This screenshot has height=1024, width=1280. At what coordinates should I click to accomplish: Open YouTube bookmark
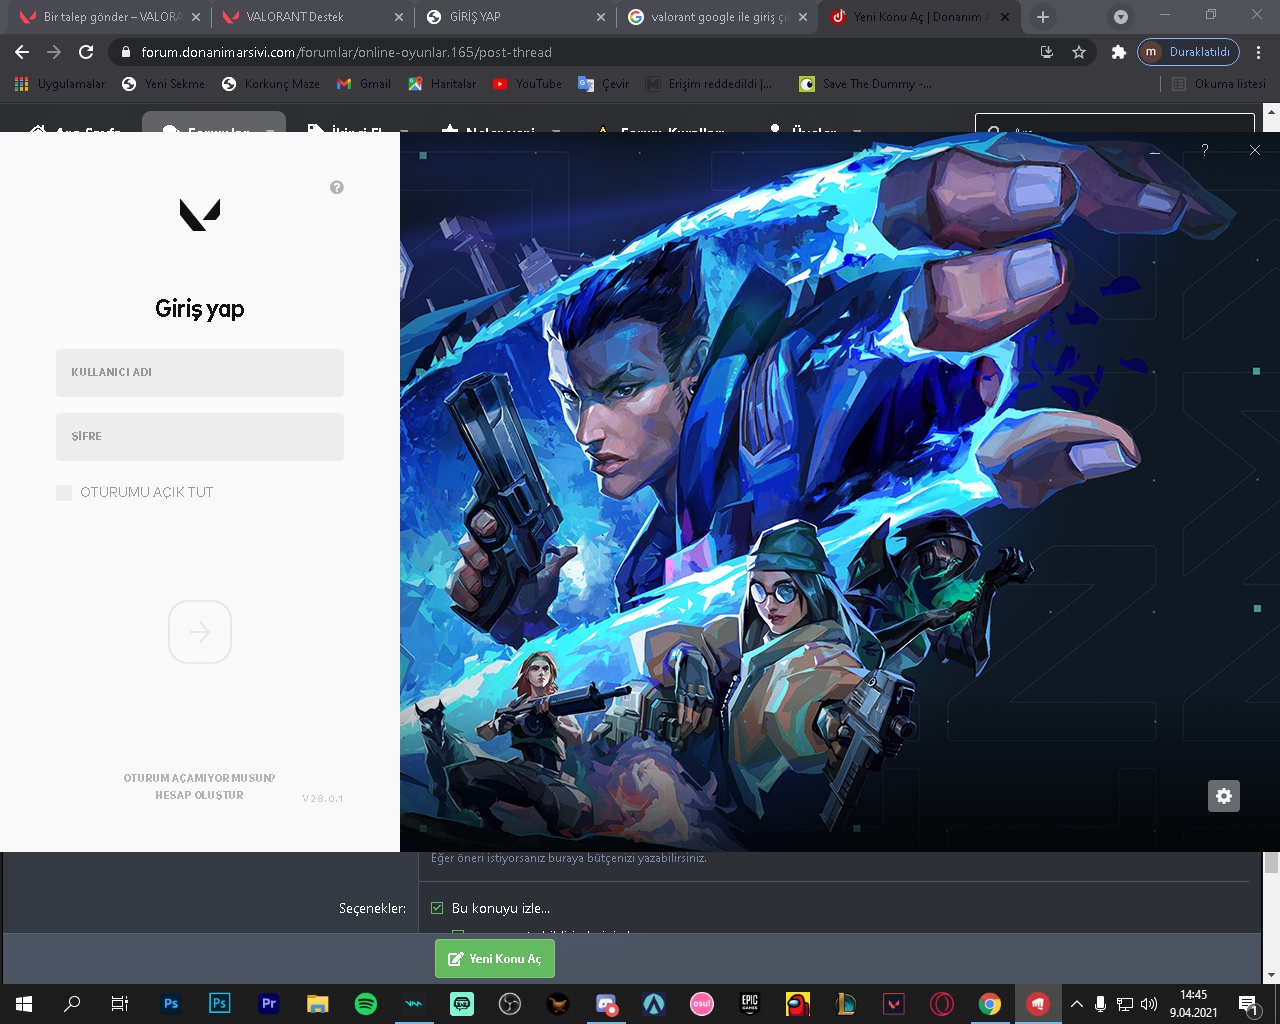coord(527,84)
